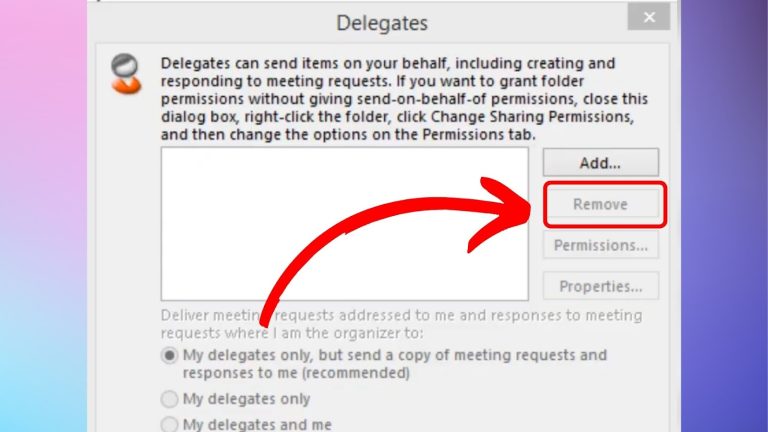Click inside the empty delegates list box
This screenshot has height=432, width=768.
(344, 224)
